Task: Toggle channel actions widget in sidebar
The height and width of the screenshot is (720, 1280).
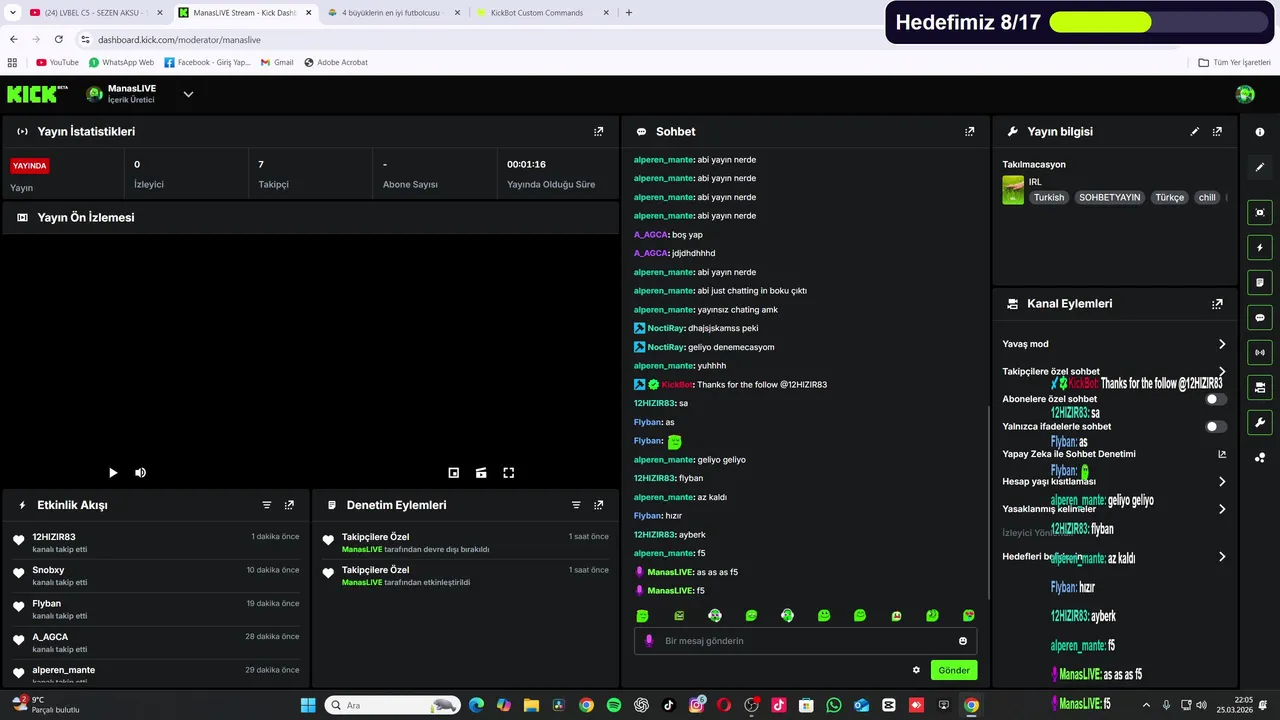Action: [x=1260, y=387]
